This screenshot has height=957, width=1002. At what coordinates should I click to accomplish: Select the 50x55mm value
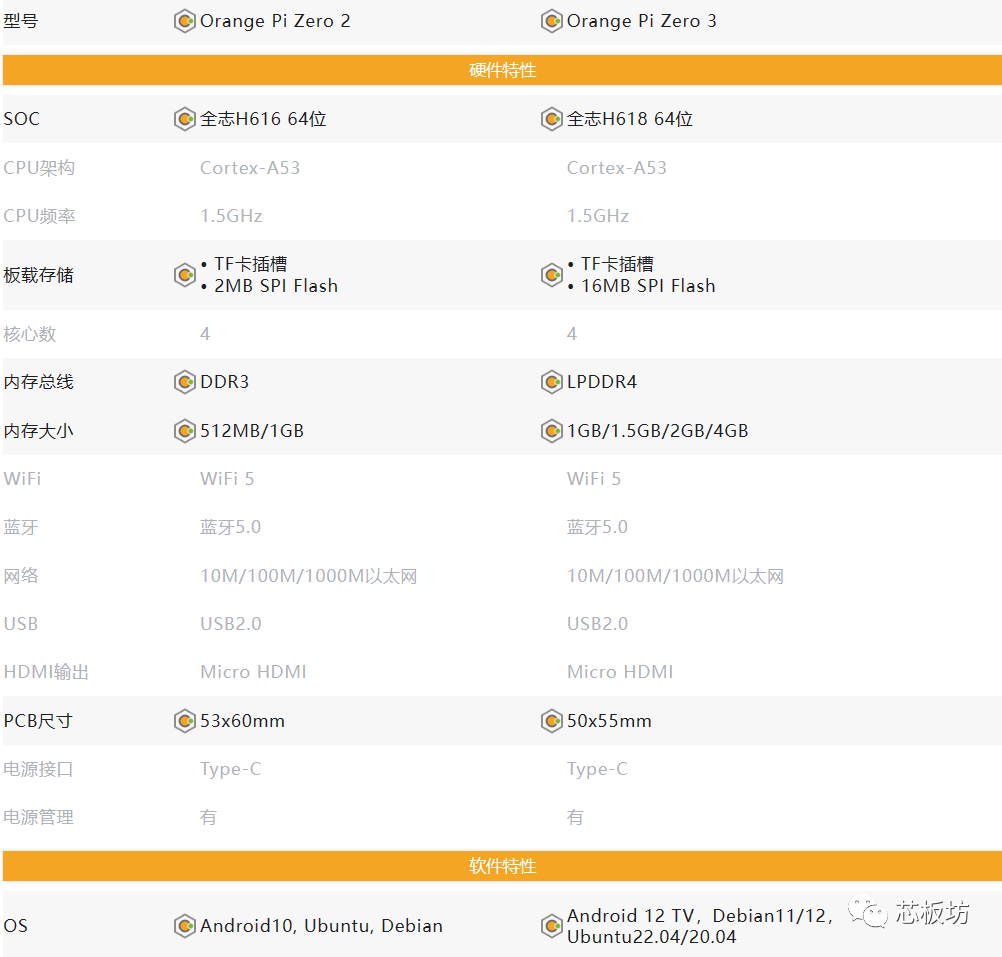coord(609,721)
